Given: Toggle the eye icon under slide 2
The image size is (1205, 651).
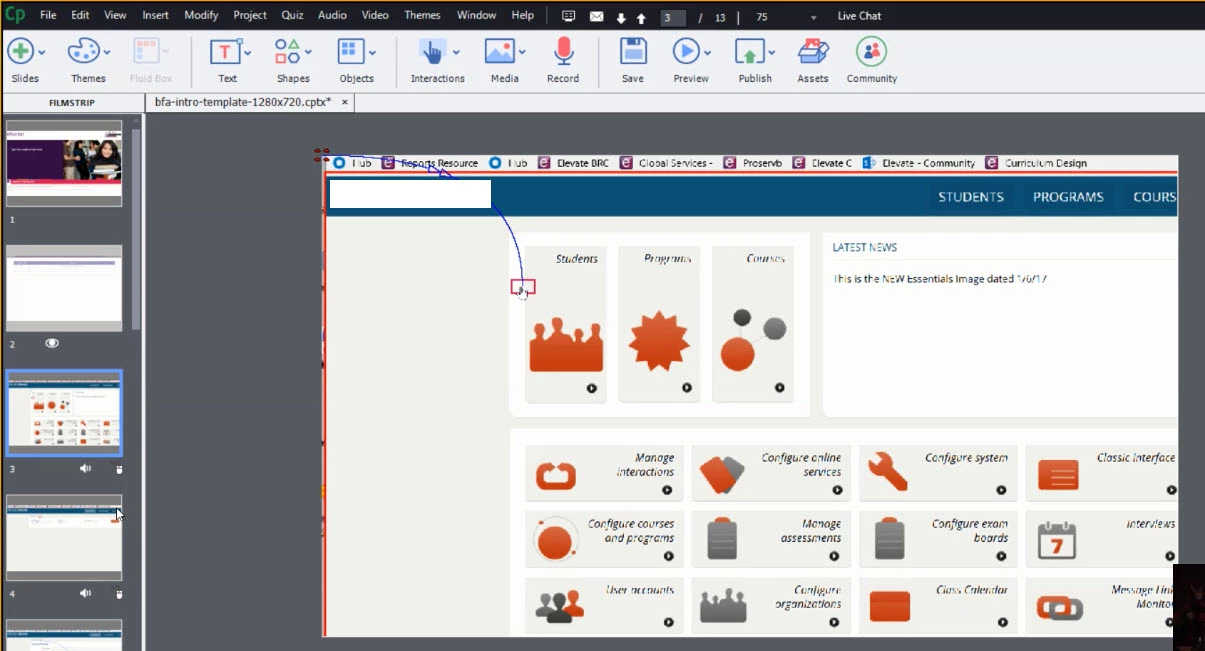Looking at the screenshot, I should (52, 343).
